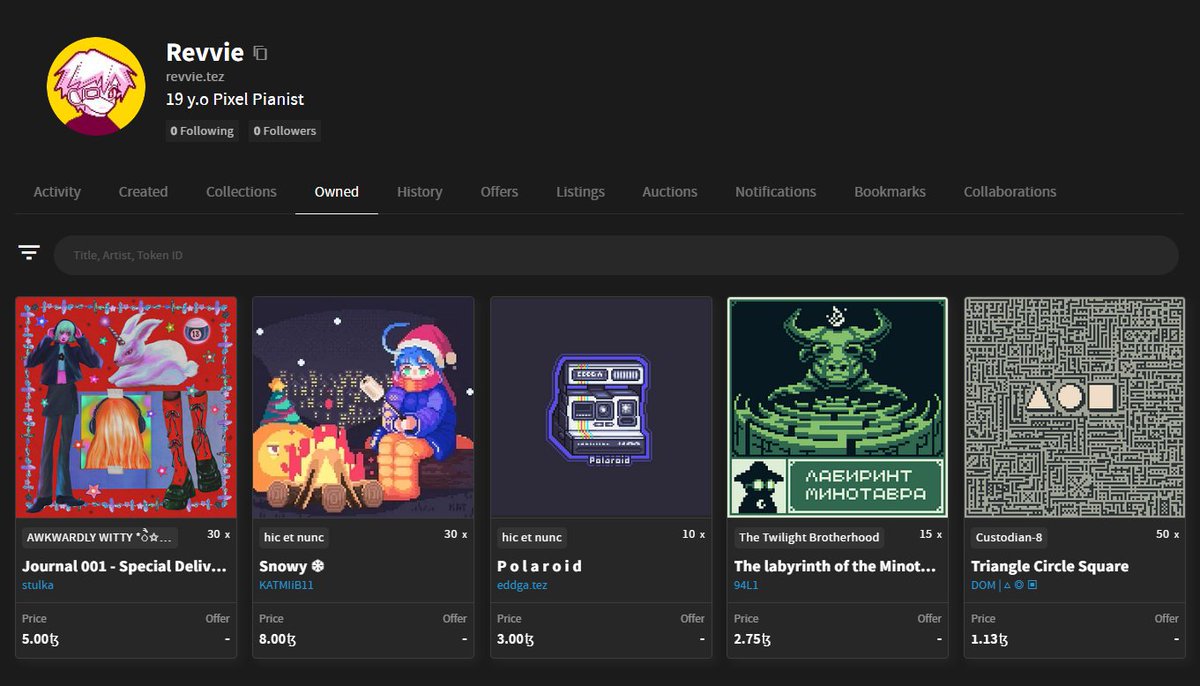Click Revvie's profile avatar
The image size is (1200, 686).
(97, 85)
